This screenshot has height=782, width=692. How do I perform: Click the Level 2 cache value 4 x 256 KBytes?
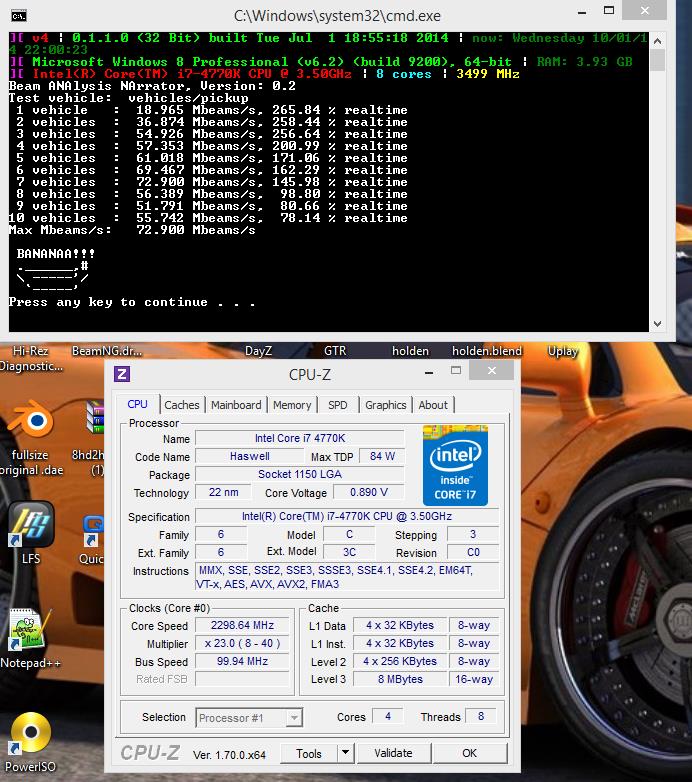coord(400,661)
